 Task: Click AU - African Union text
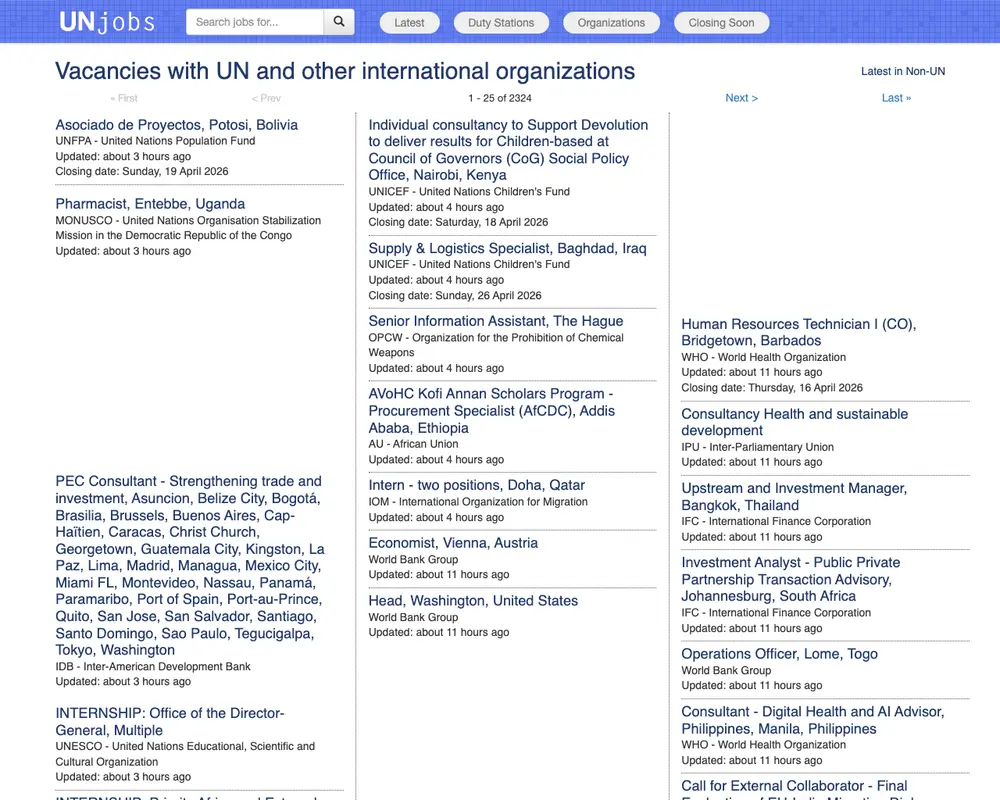(413, 444)
